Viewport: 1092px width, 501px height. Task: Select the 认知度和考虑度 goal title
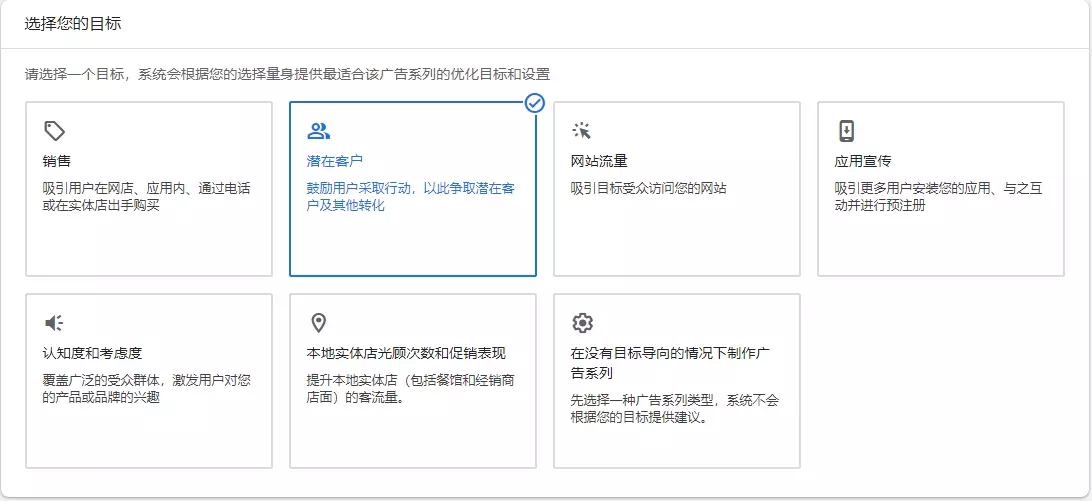(x=92, y=353)
